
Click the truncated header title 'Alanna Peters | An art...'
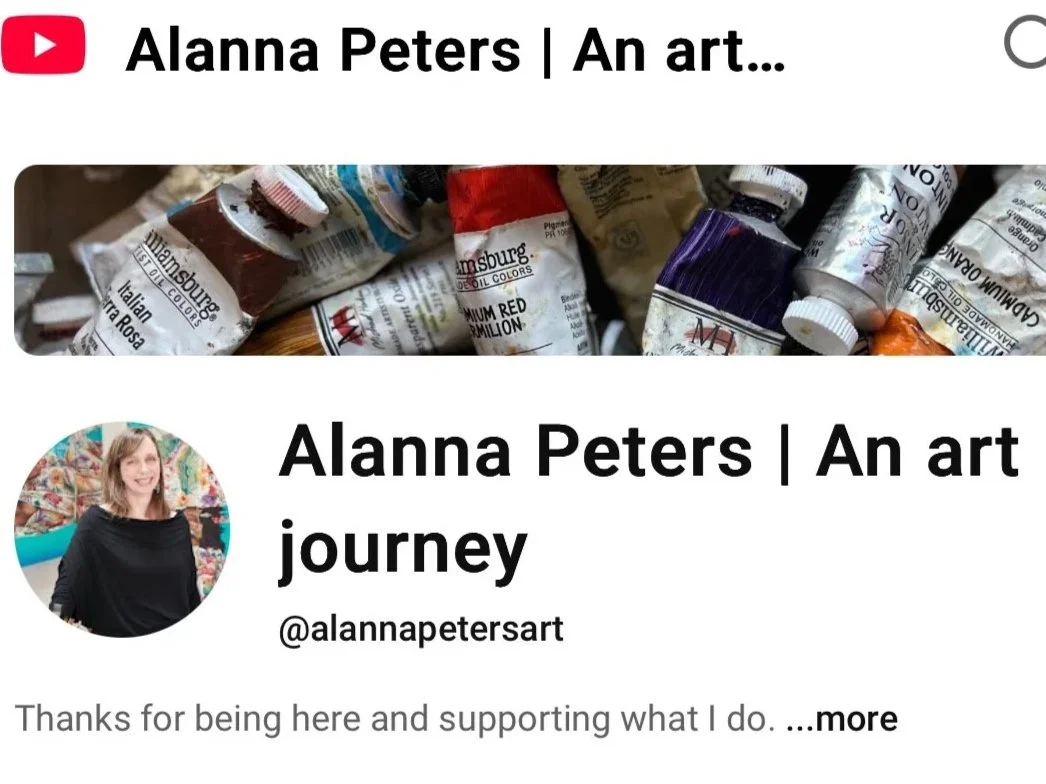(x=456, y=51)
